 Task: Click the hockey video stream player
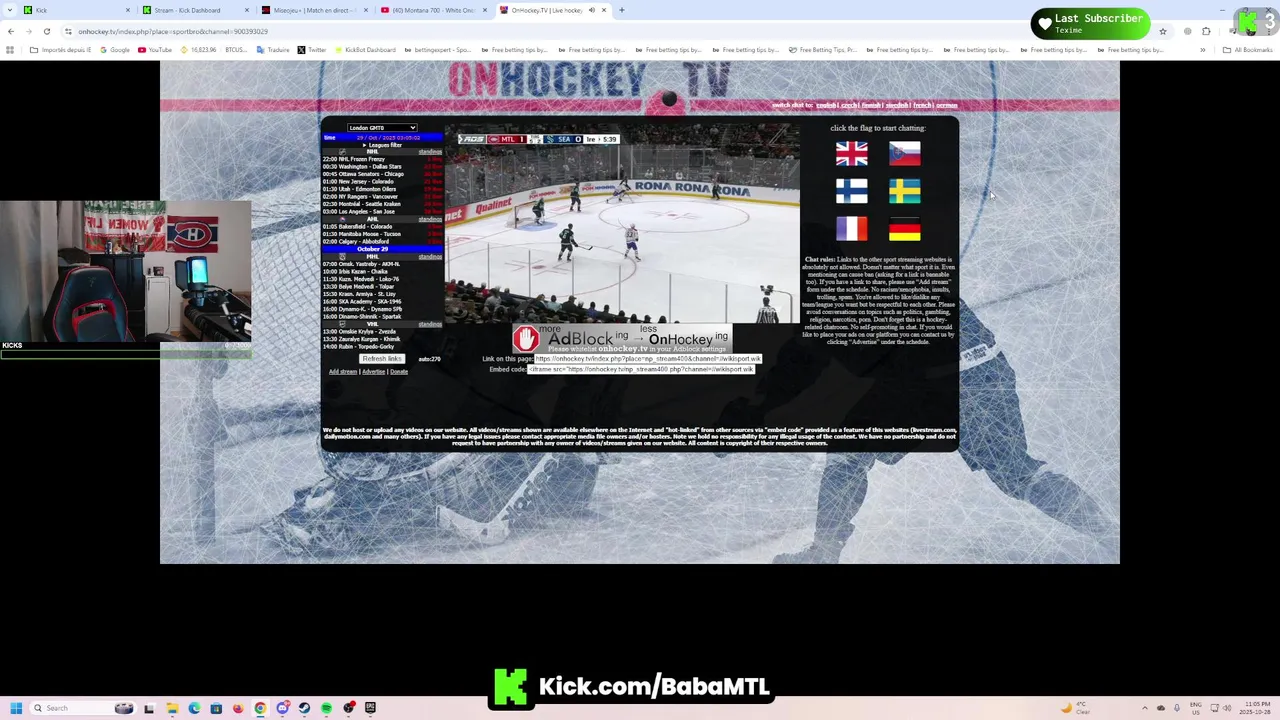click(621, 223)
